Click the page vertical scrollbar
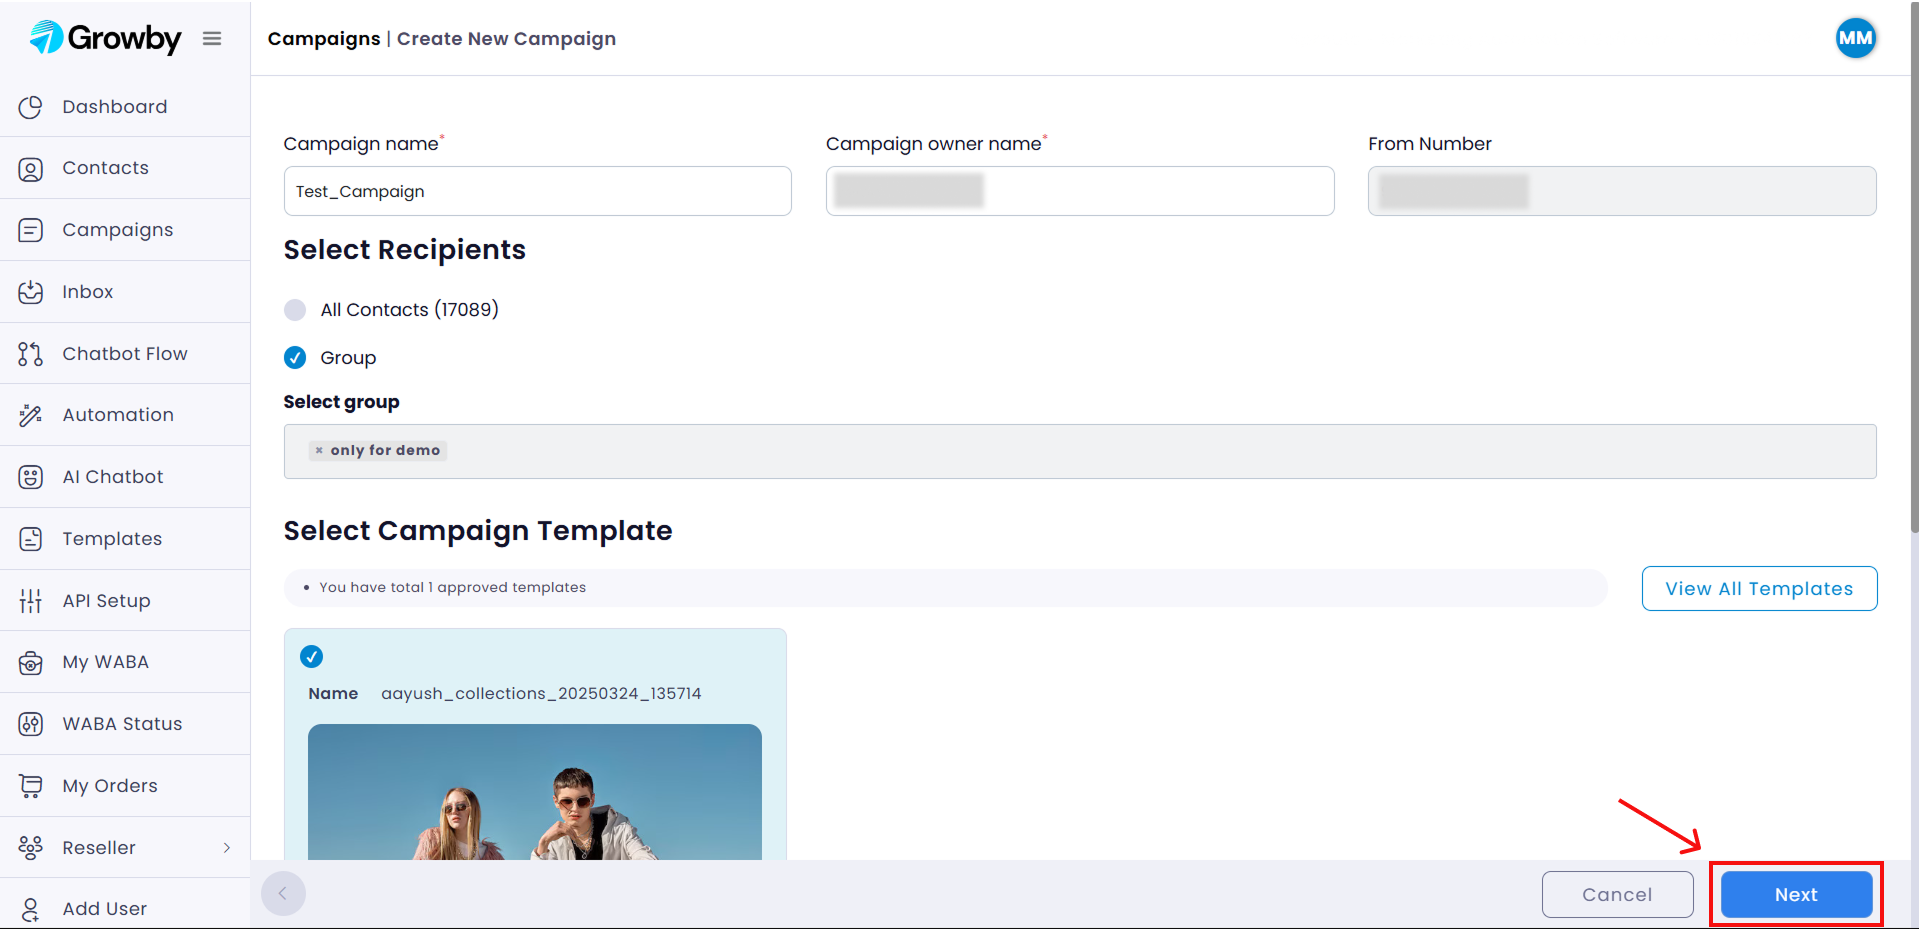1919x929 pixels. (1914, 268)
